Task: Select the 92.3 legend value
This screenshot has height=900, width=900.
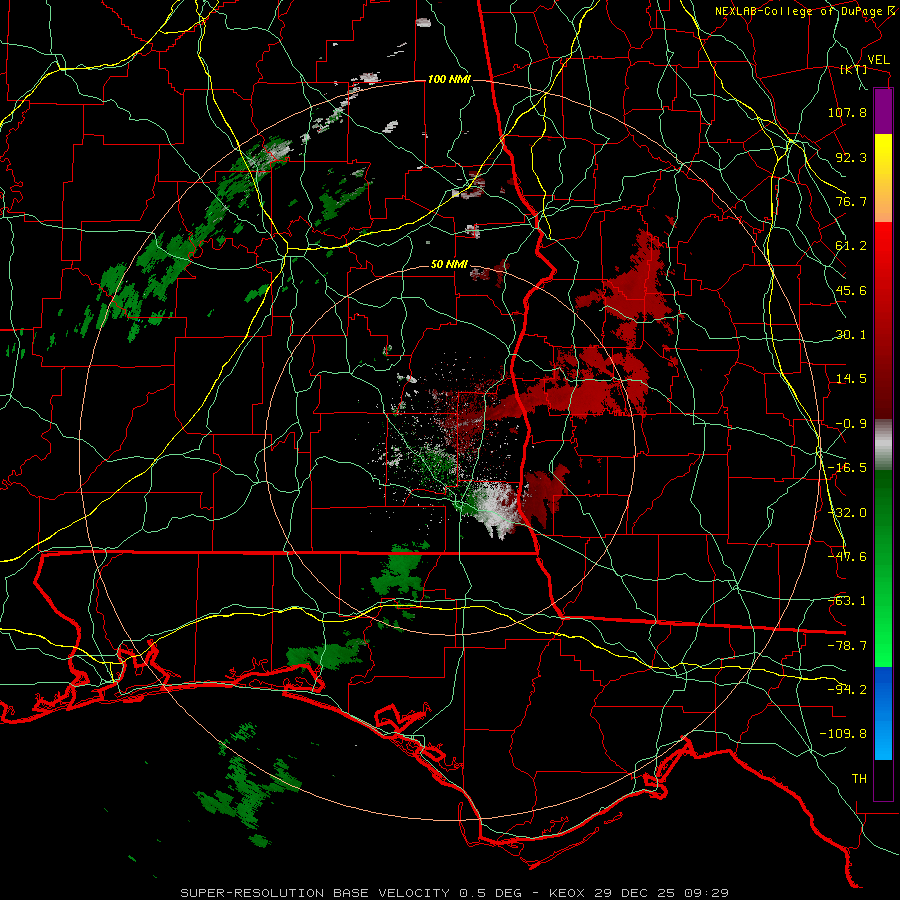Action: coord(851,157)
